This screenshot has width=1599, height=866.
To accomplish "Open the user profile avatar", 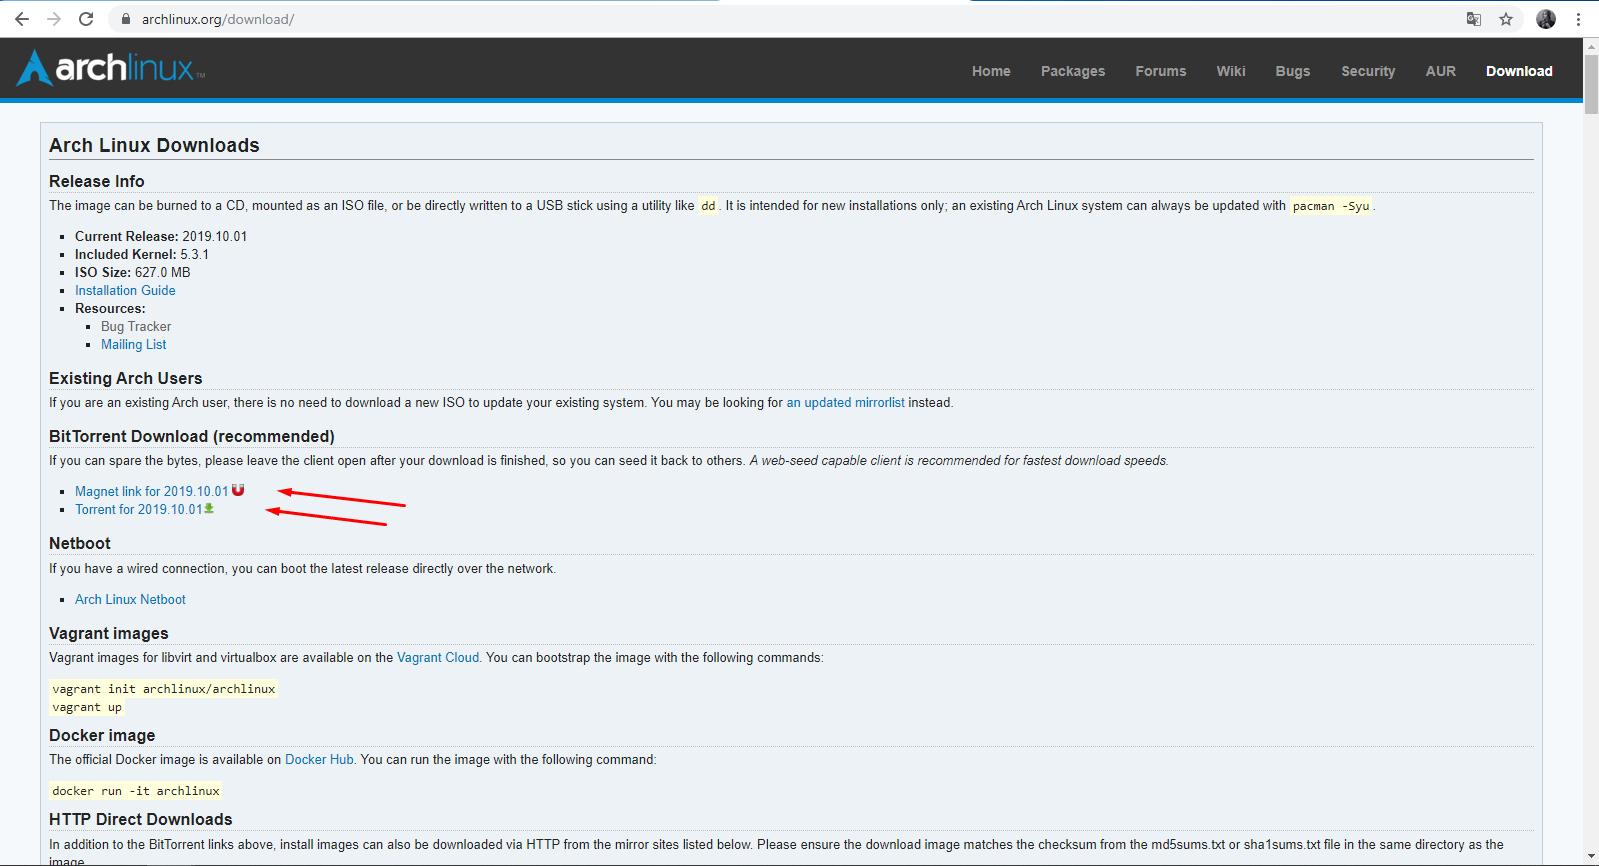I will [1546, 19].
